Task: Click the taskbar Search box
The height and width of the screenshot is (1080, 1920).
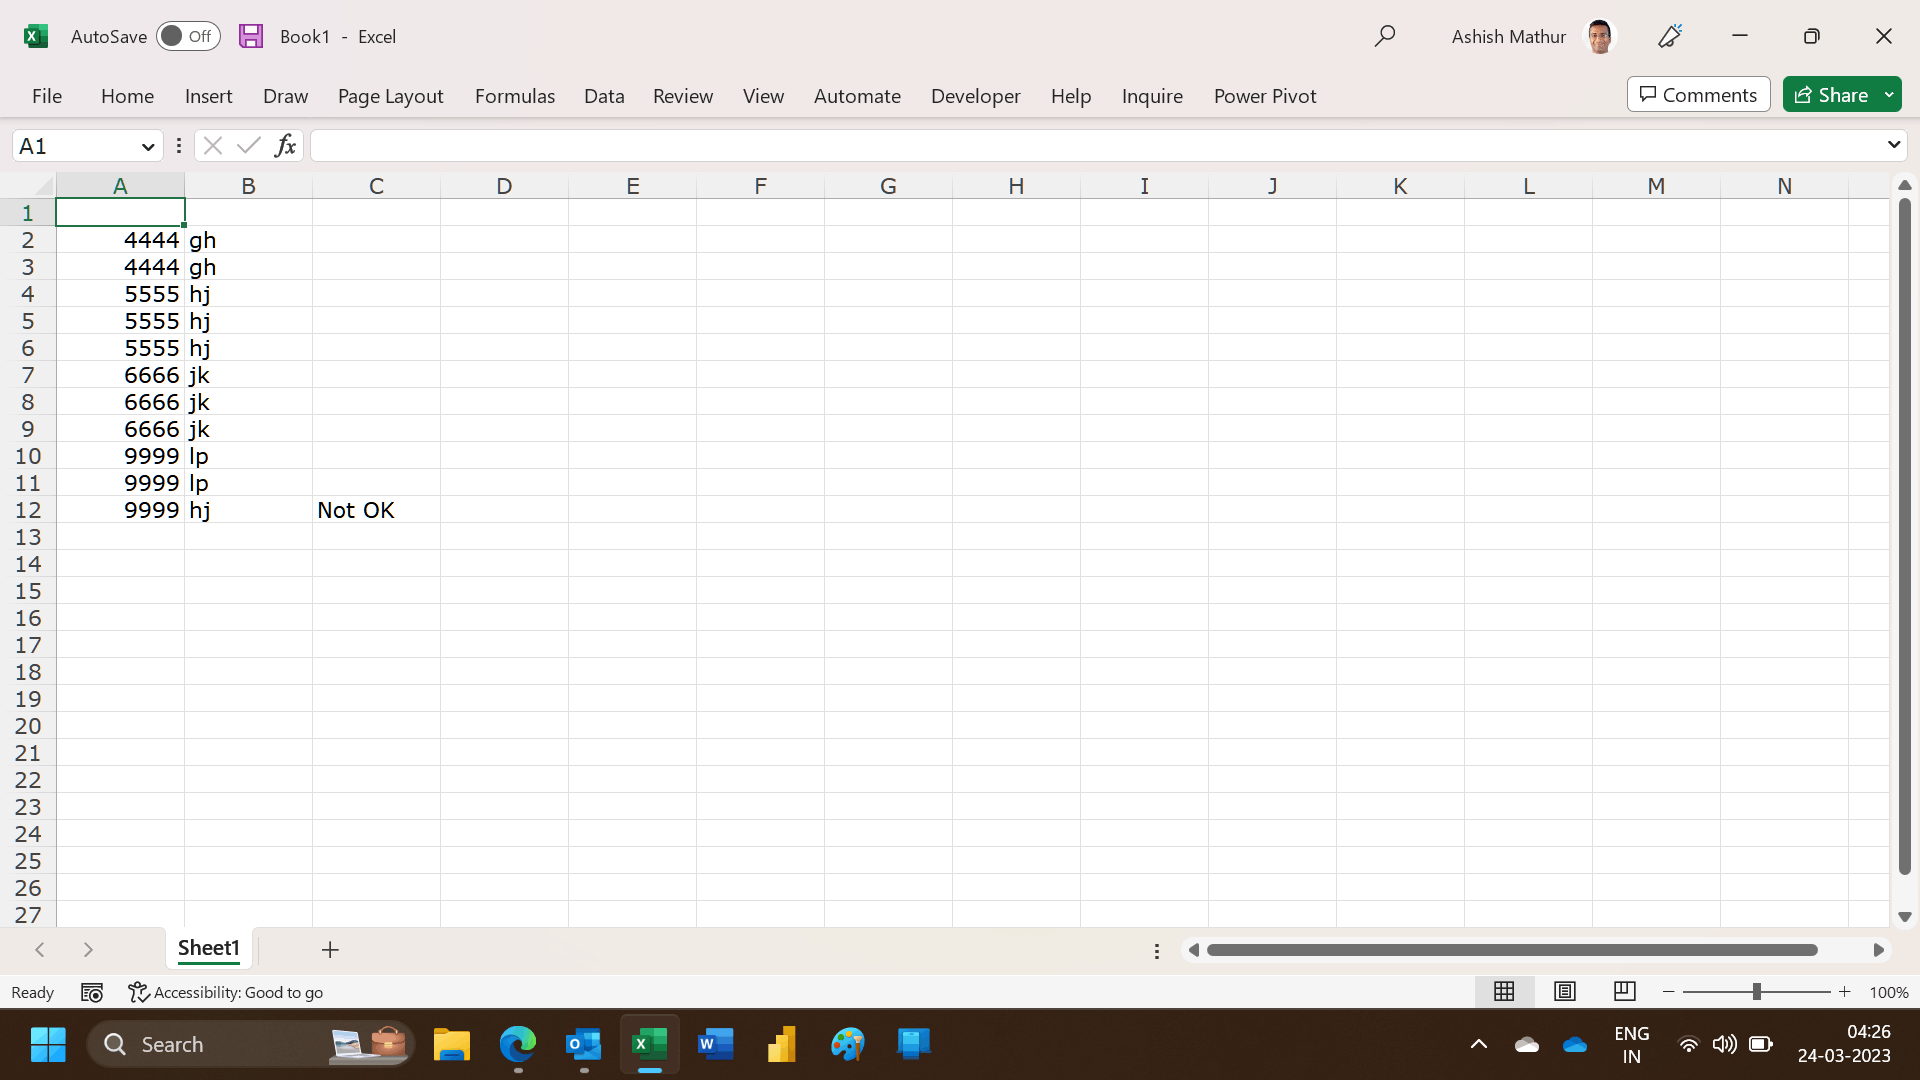Action: [250, 1045]
